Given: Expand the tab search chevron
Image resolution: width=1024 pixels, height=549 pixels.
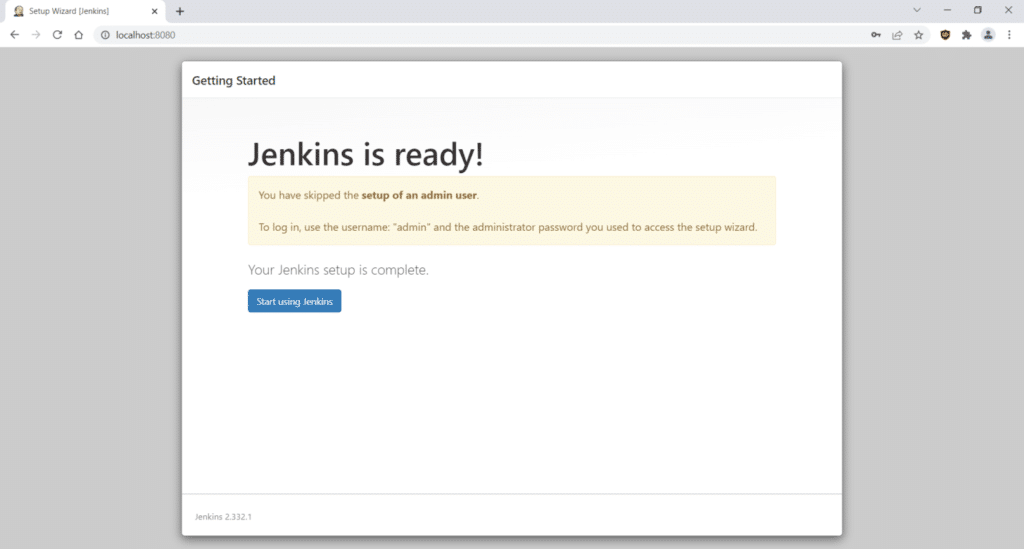Looking at the screenshot, I should [x=917, y=10].
